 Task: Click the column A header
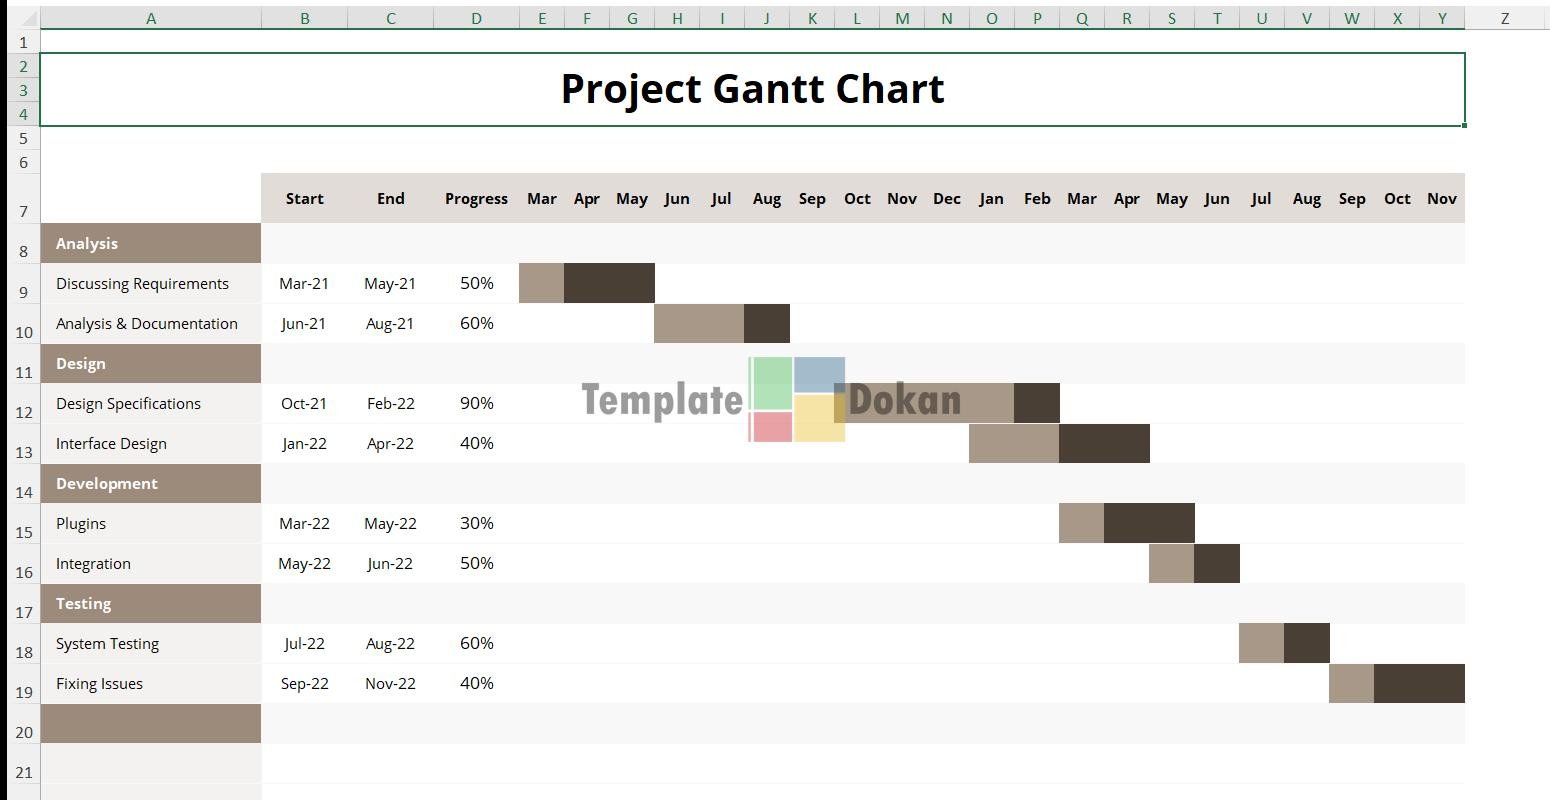[151, 18]
